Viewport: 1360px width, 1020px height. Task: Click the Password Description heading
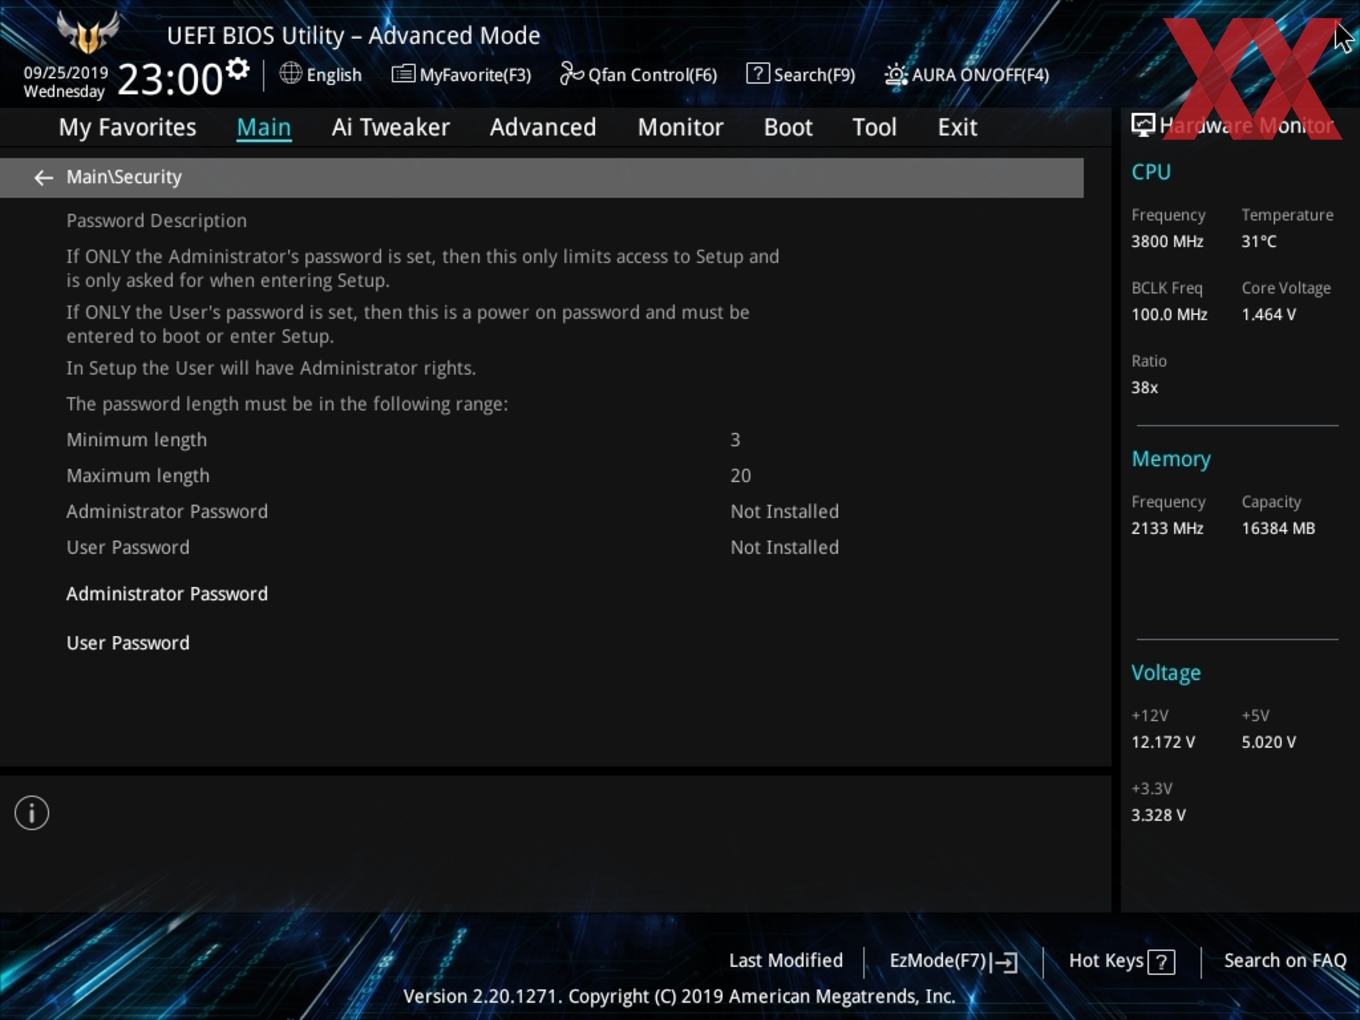point(156,221)
